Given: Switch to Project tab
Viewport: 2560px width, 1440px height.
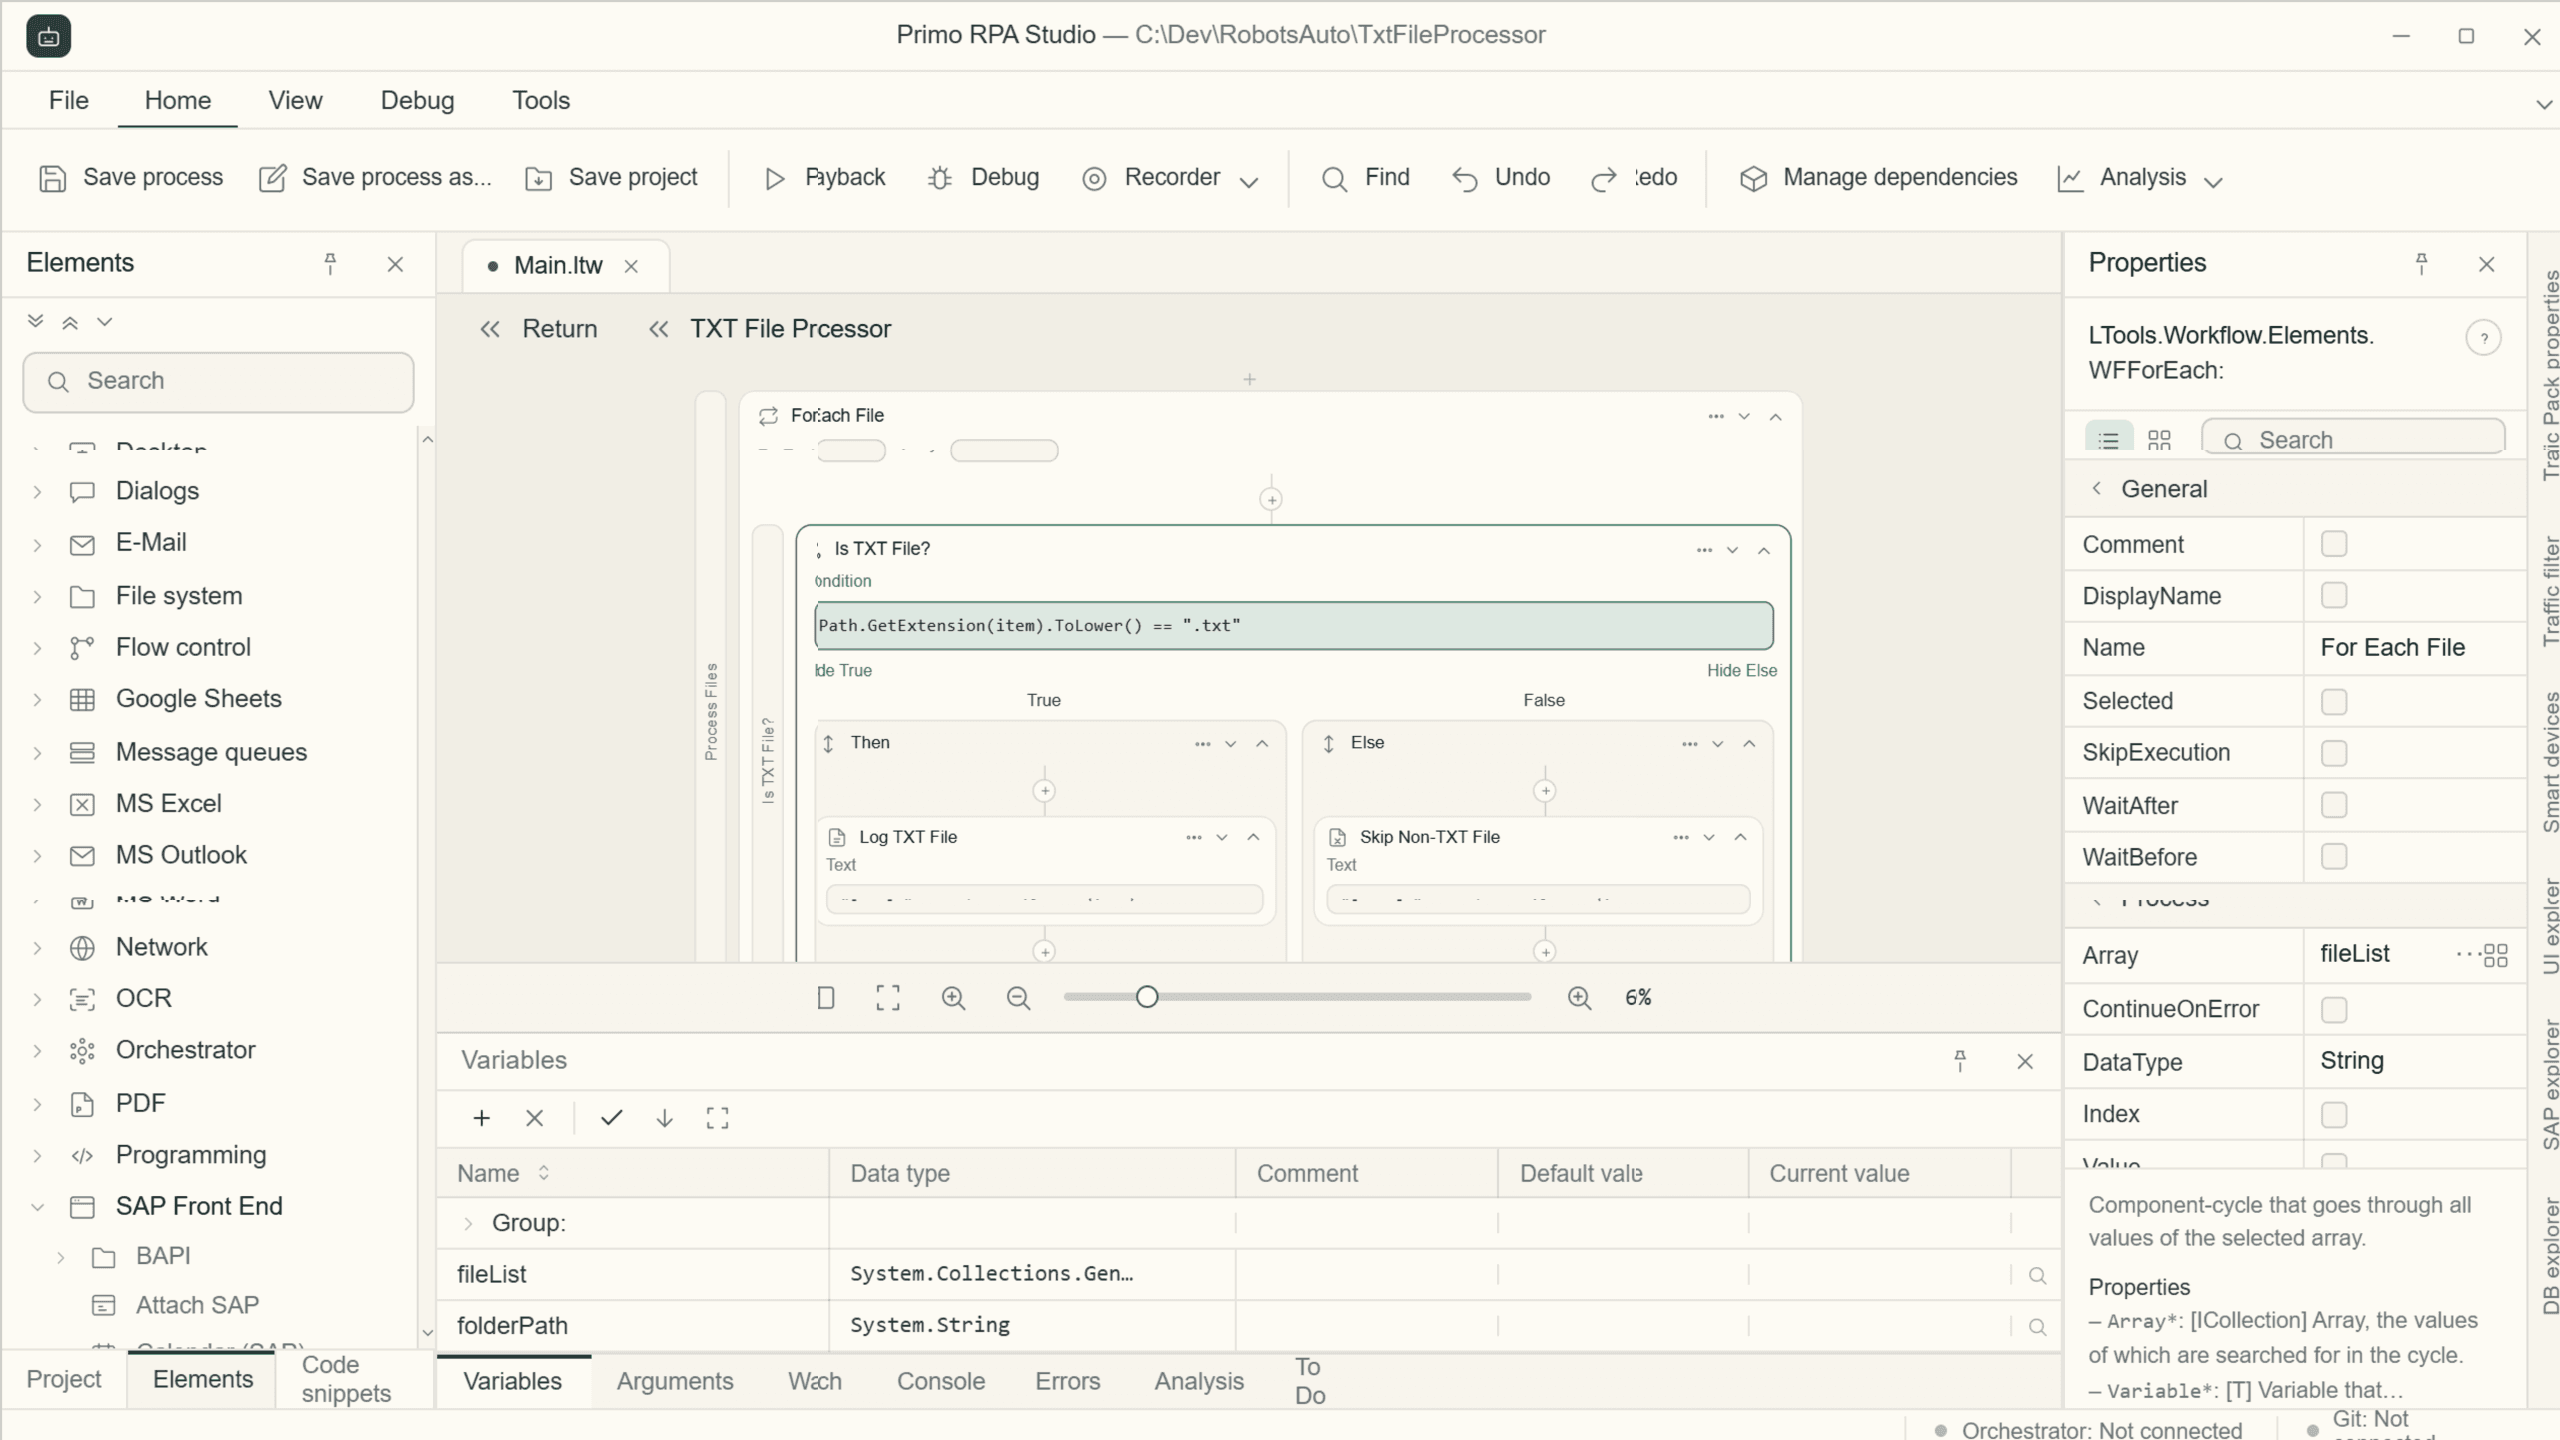Looking at the screenshot, I should [64, 1379].
